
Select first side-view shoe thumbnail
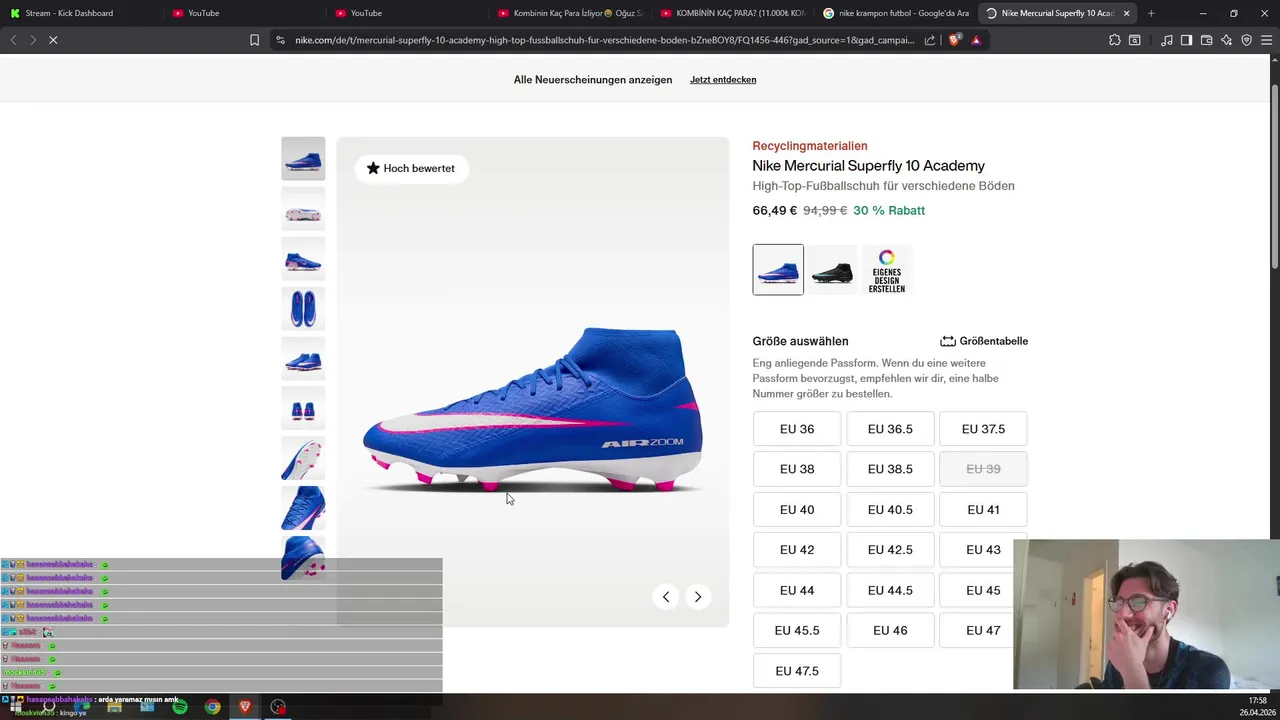point(303,158)
